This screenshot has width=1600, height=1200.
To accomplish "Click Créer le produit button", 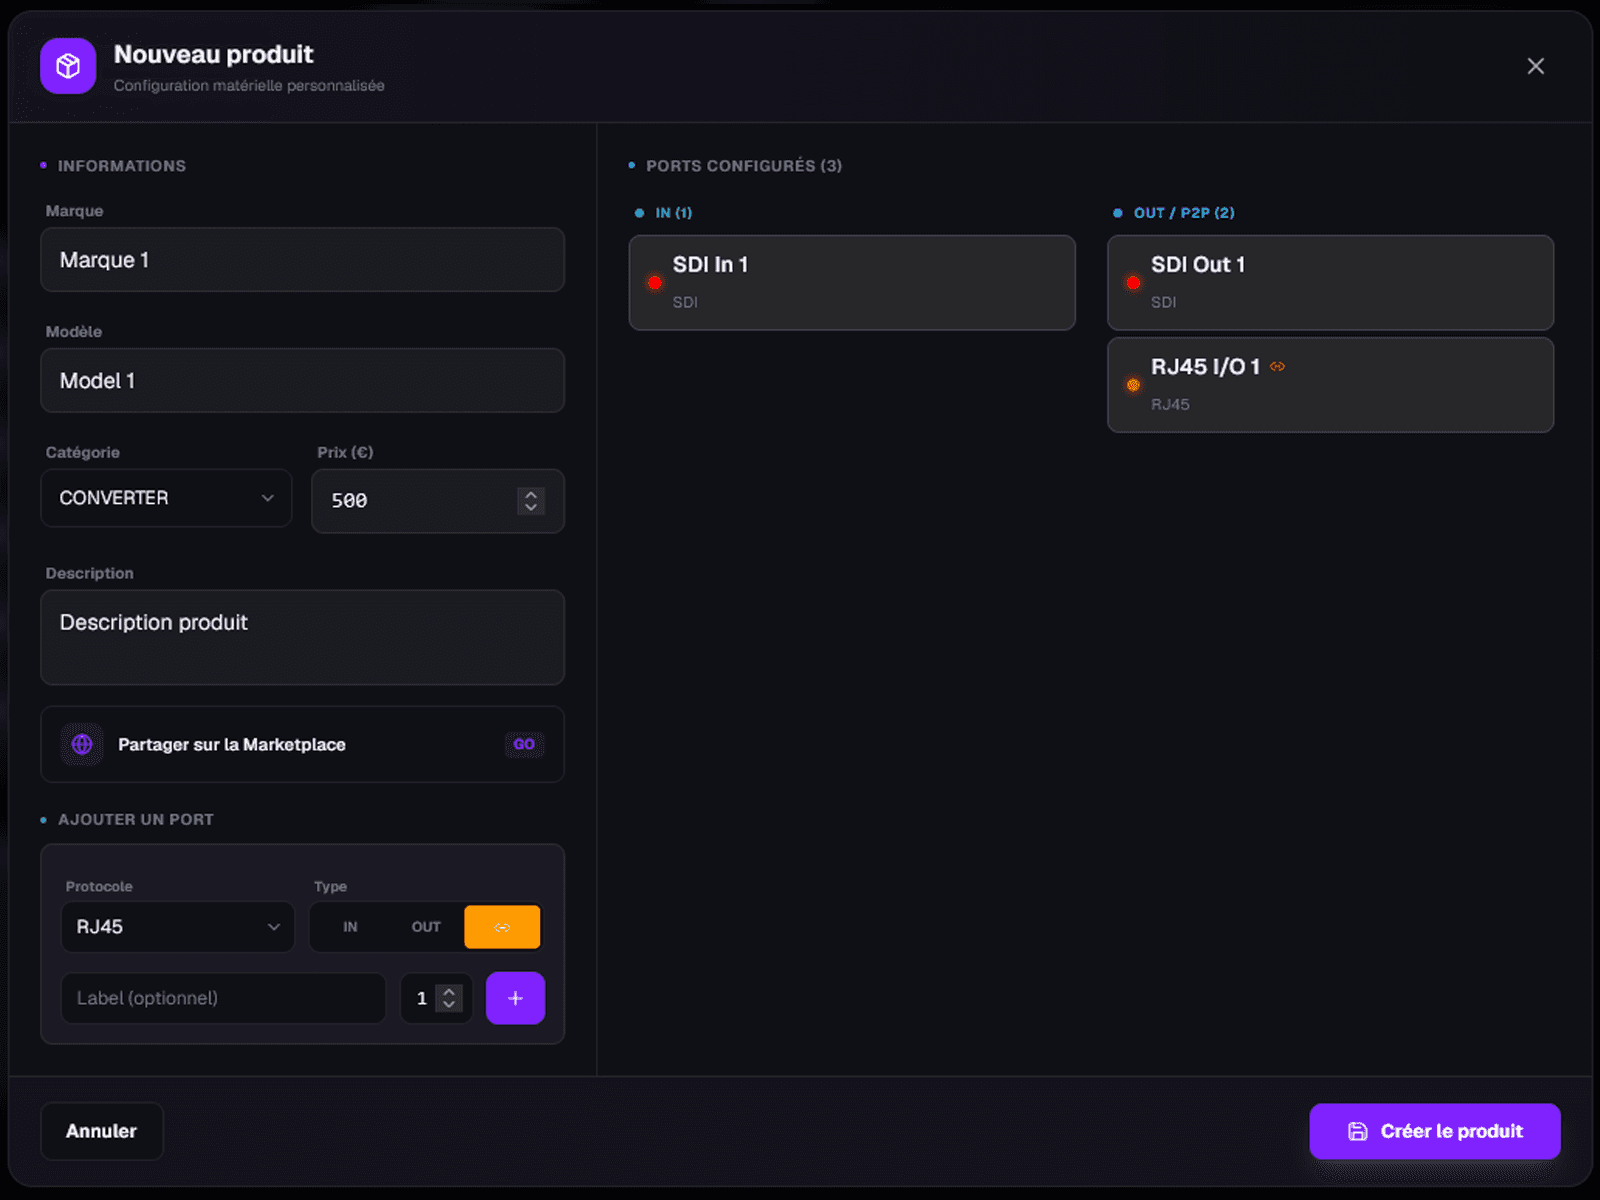I will tap(1435, 1131).
